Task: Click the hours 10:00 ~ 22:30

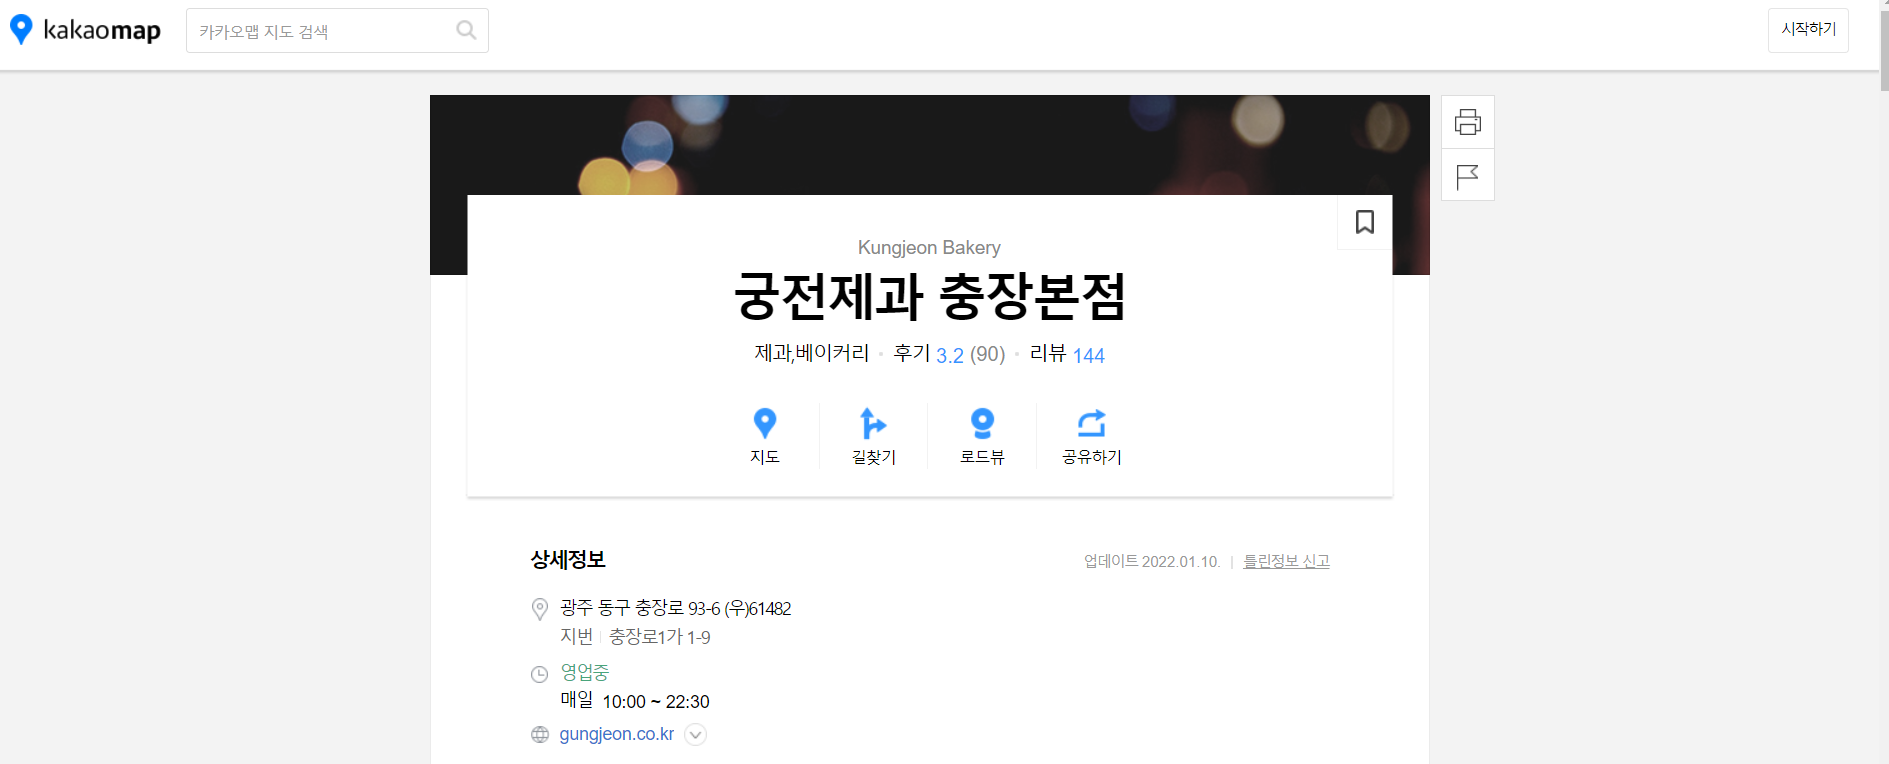Action: click(656, 702)
